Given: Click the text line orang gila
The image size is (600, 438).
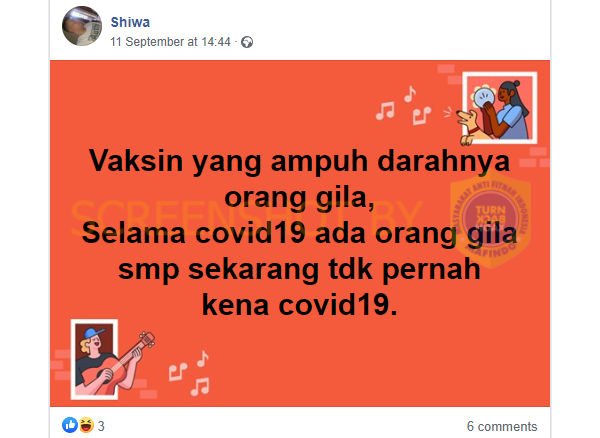Looking at the screenshot, I should (299, 198).
